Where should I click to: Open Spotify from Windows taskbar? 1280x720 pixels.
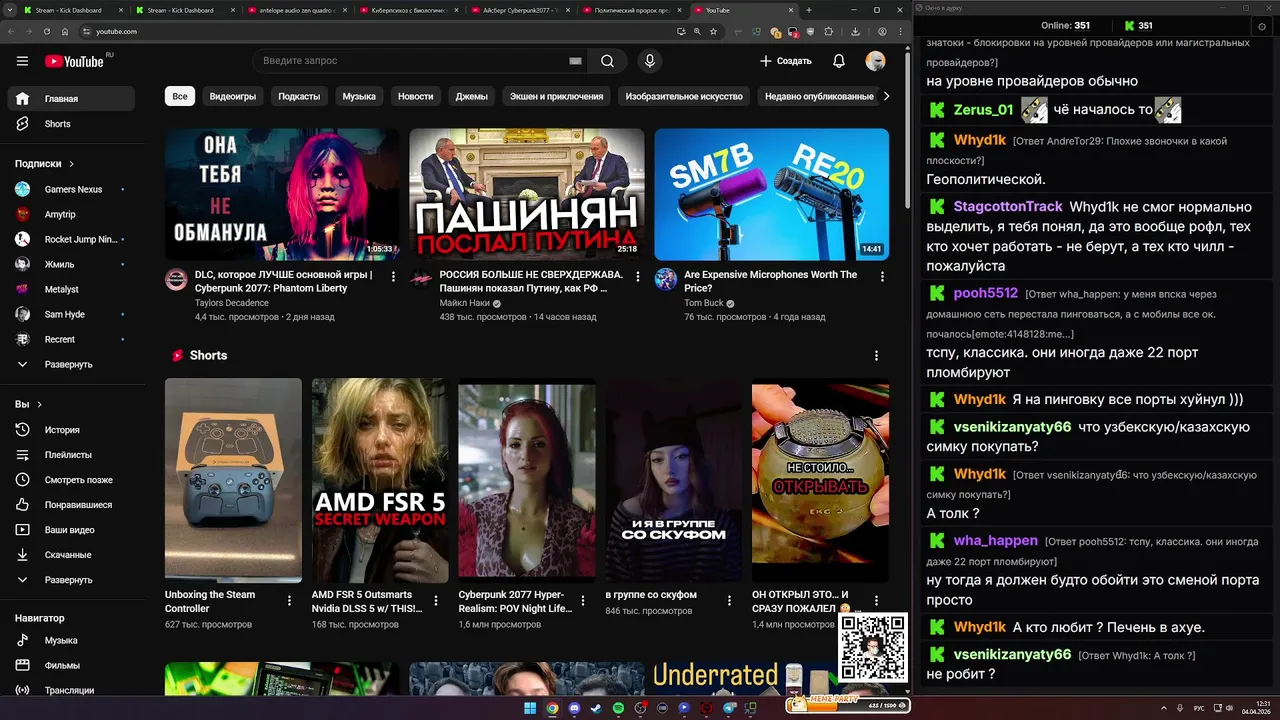619,708
